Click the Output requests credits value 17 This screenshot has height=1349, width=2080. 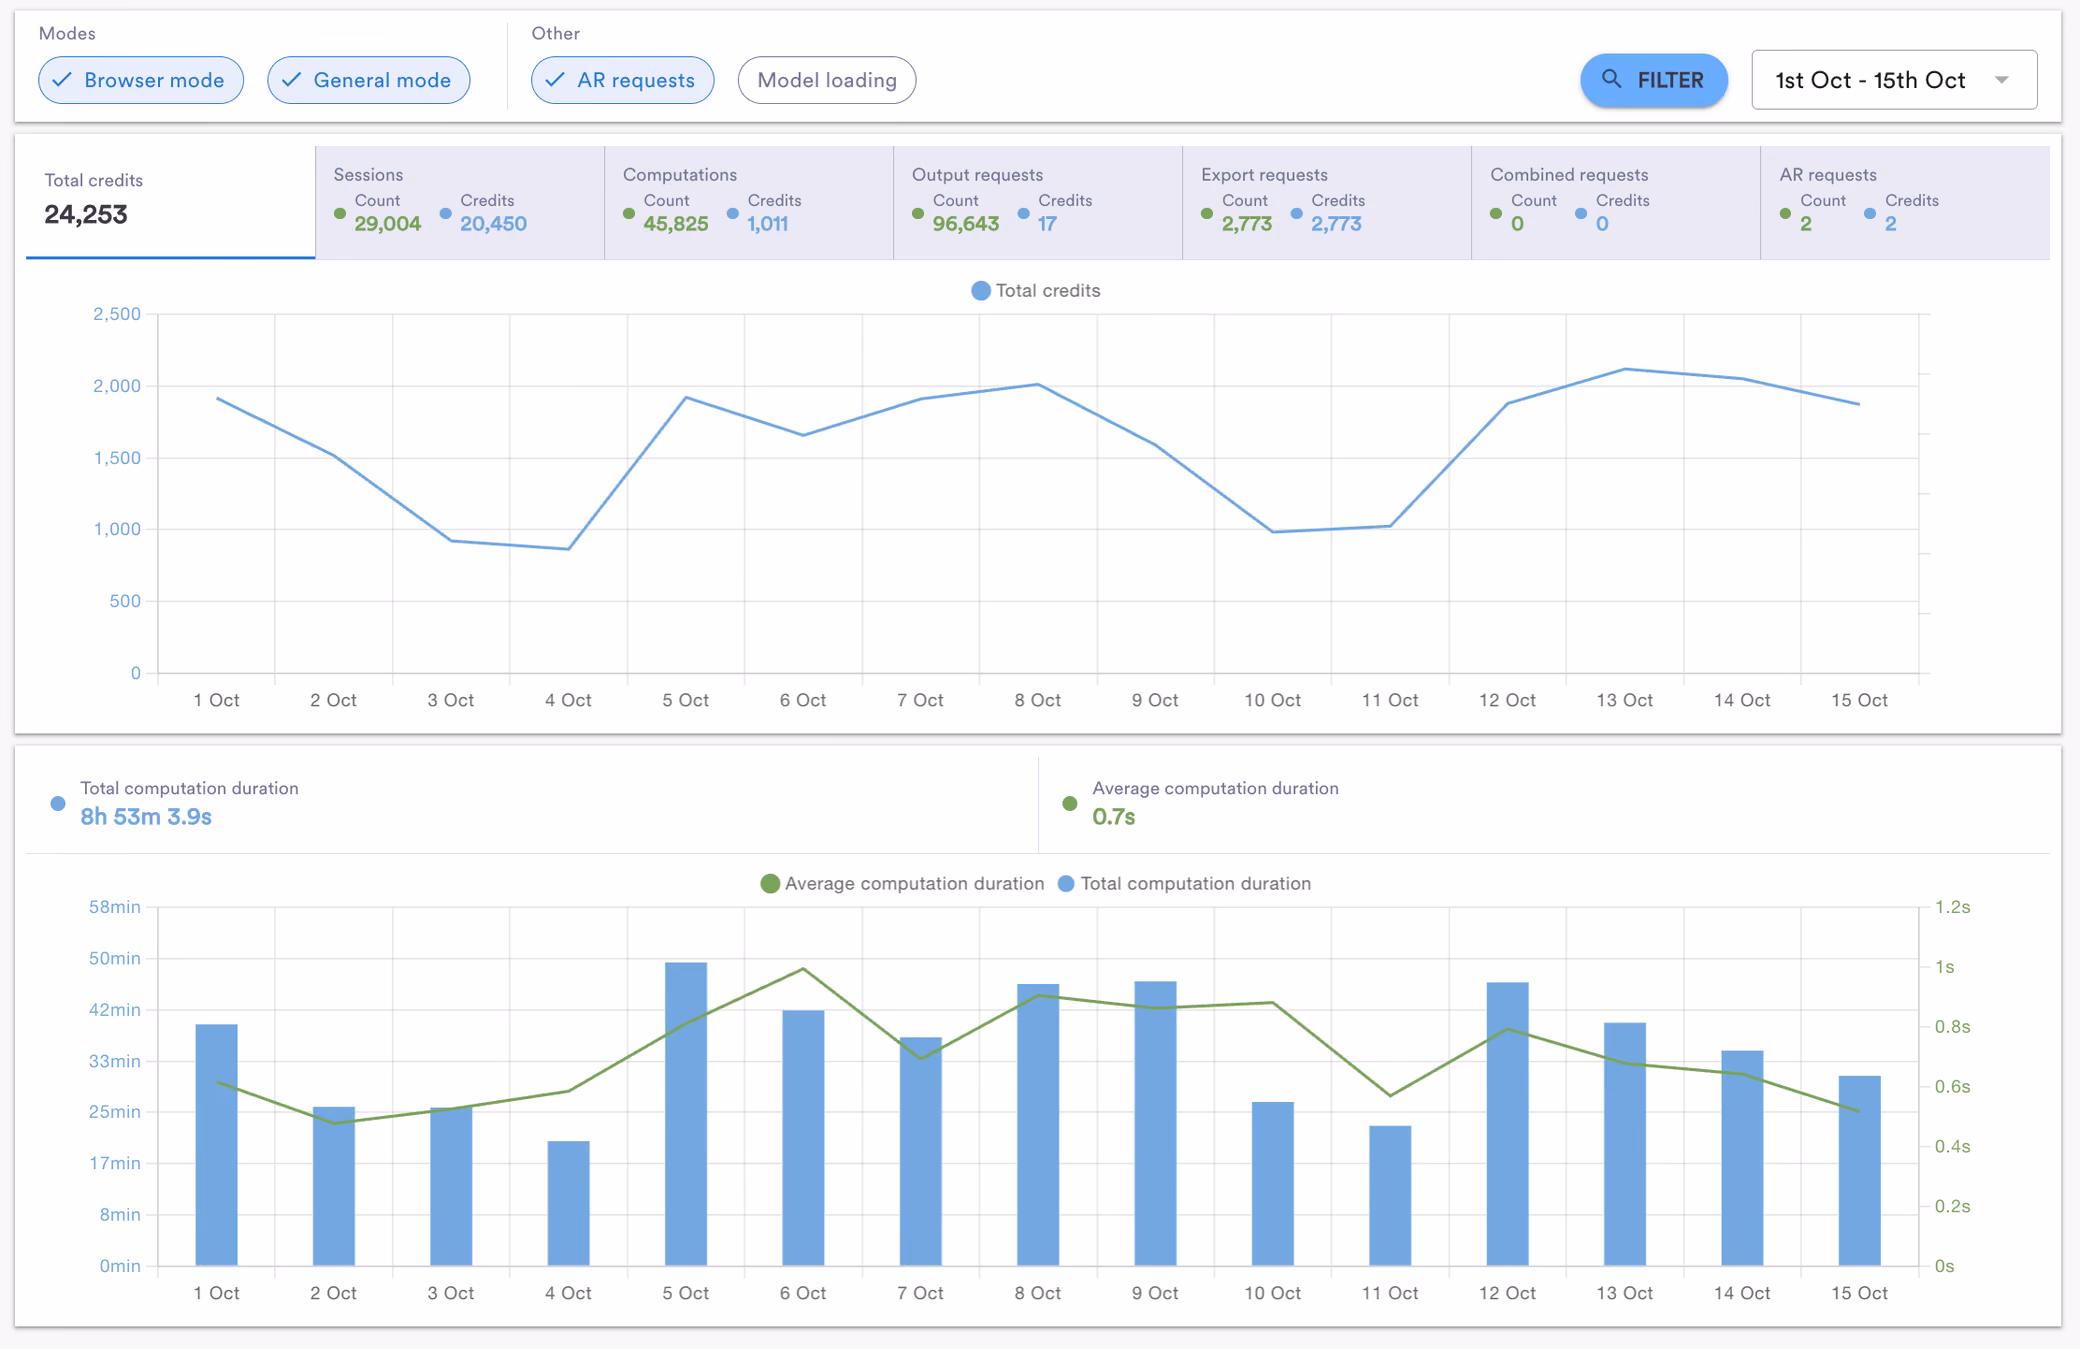click(1047, 224)
